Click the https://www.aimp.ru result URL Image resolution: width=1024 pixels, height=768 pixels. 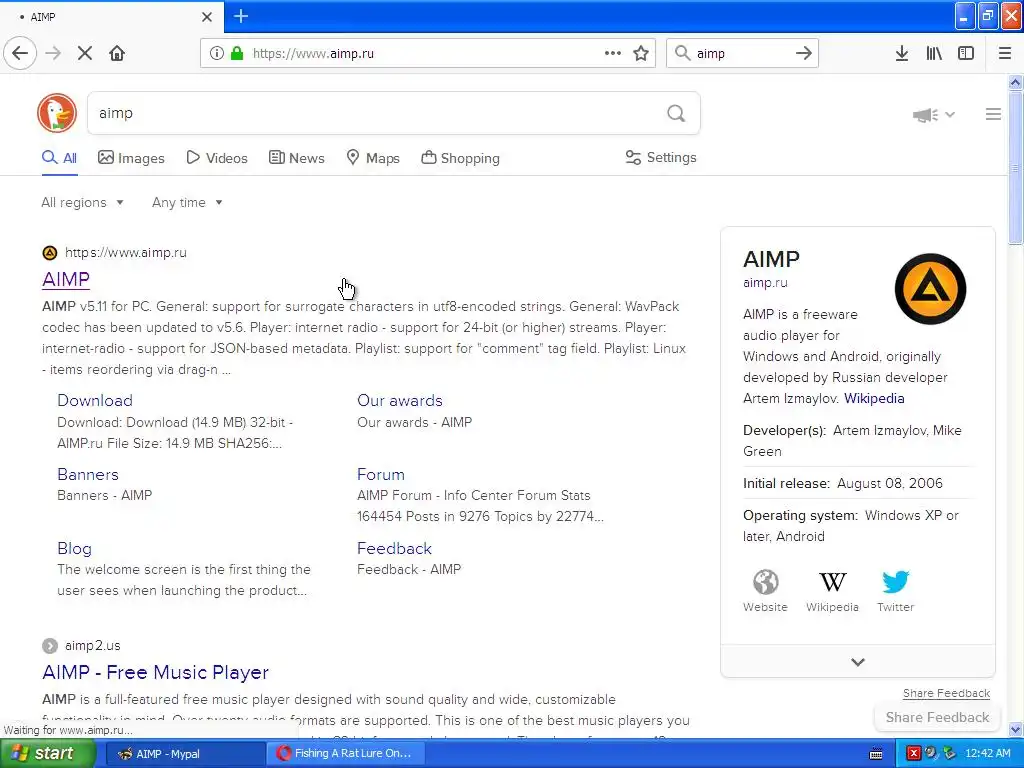click(125, 253)
